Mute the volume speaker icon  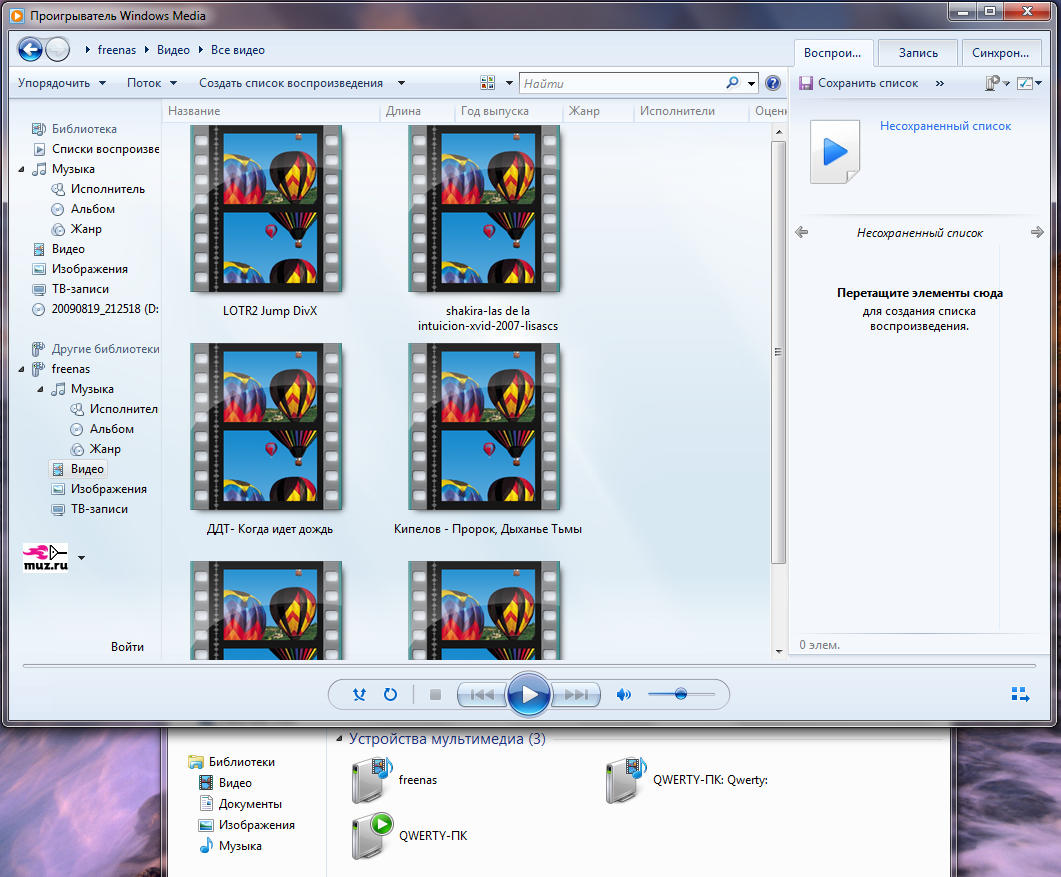click(623, 694)
